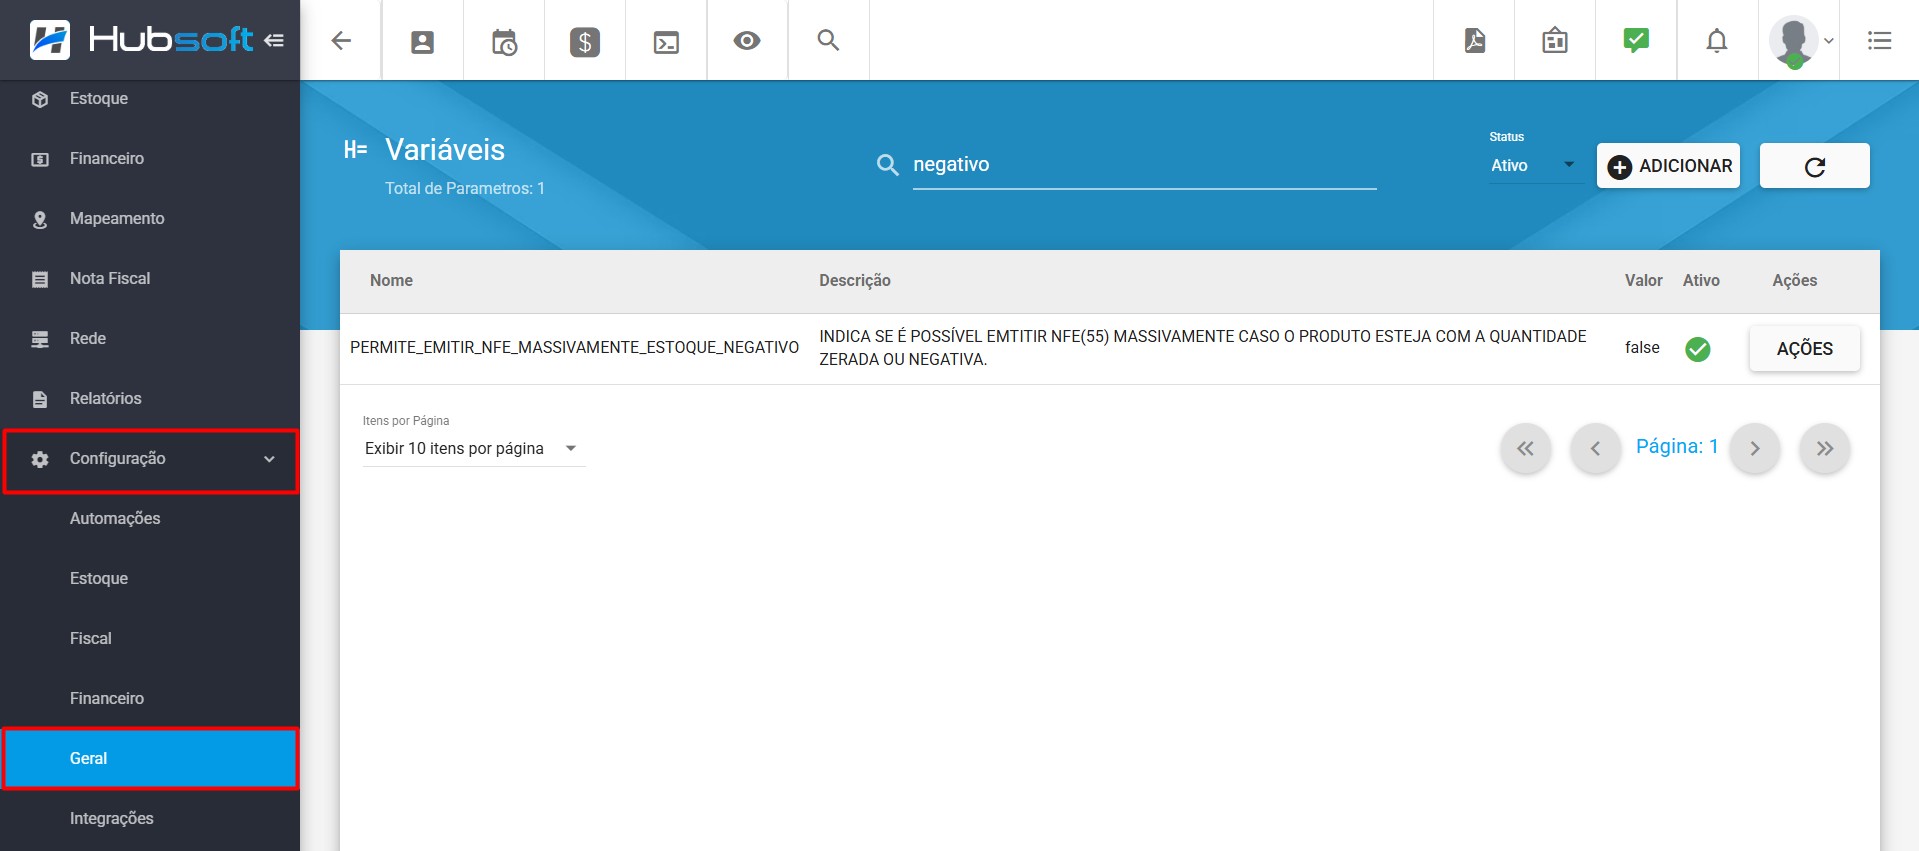
Task: Click the Total de Parametros: 1 text
Action: 465,189
